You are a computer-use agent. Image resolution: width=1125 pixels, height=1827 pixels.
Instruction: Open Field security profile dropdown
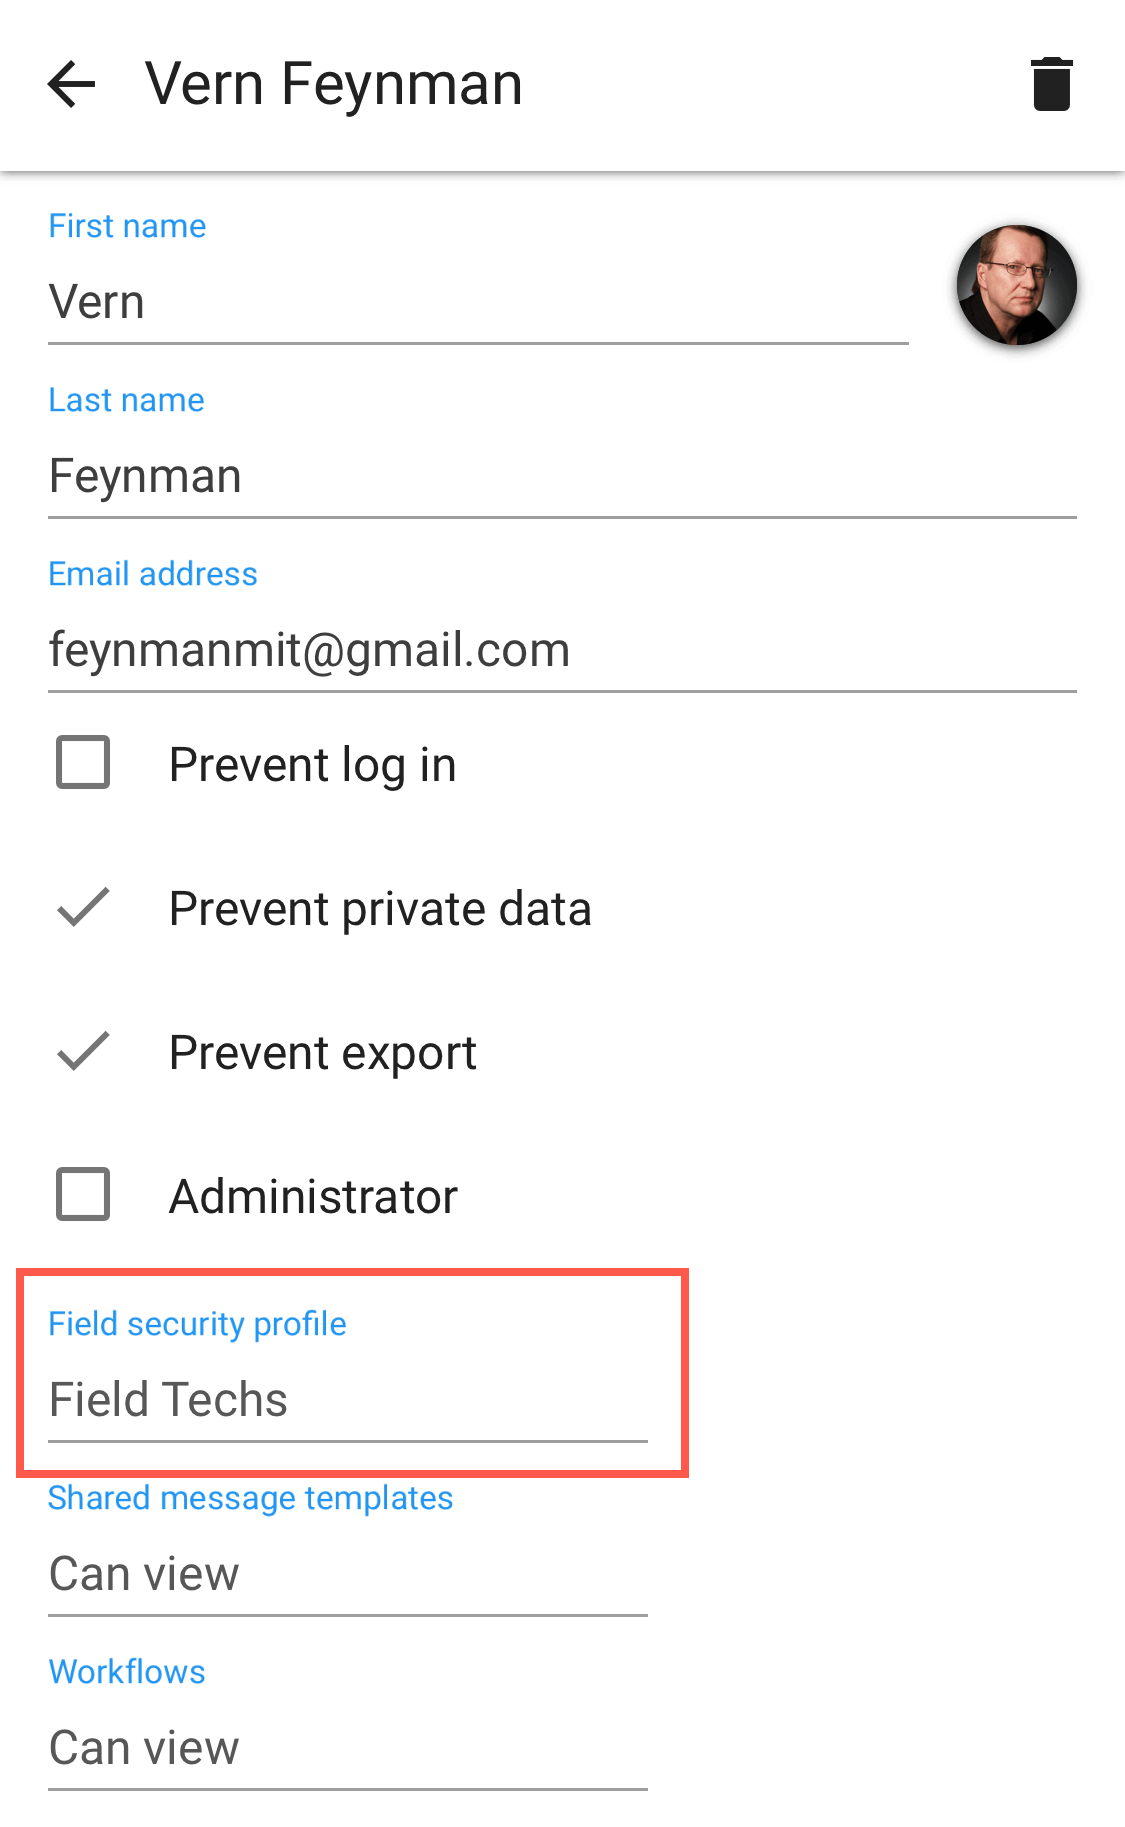pyautogui.click(x=348, y=1374)
